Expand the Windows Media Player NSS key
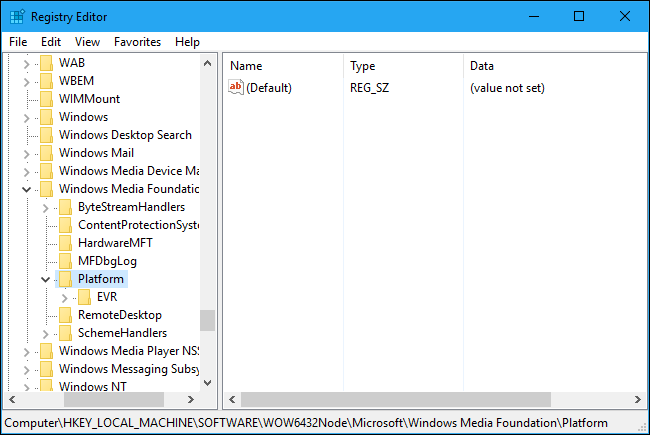Image resolution: width=650 pixels, height=435 pixels. [x=27, y=352]
